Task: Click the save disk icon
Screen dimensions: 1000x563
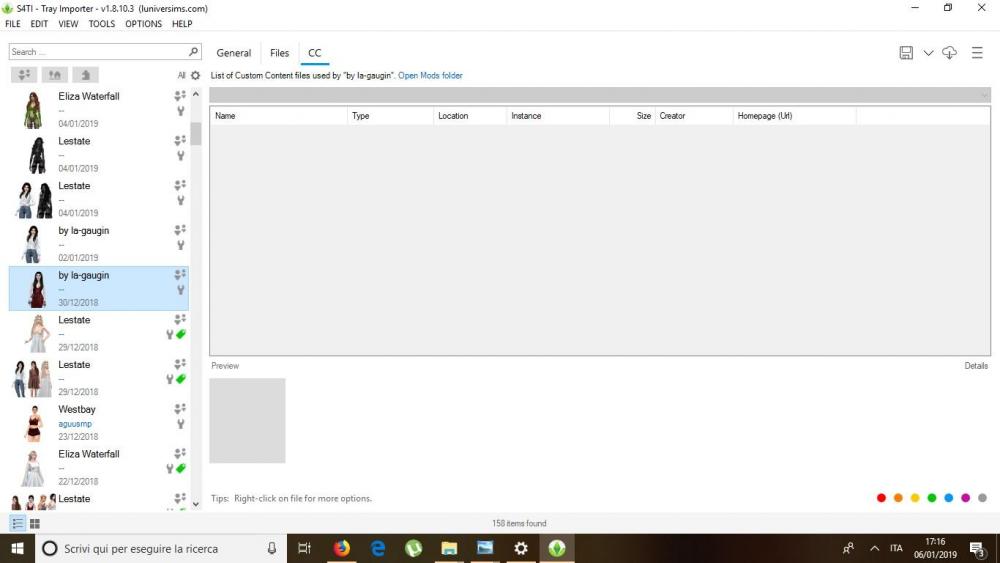Action: point(906,53)
